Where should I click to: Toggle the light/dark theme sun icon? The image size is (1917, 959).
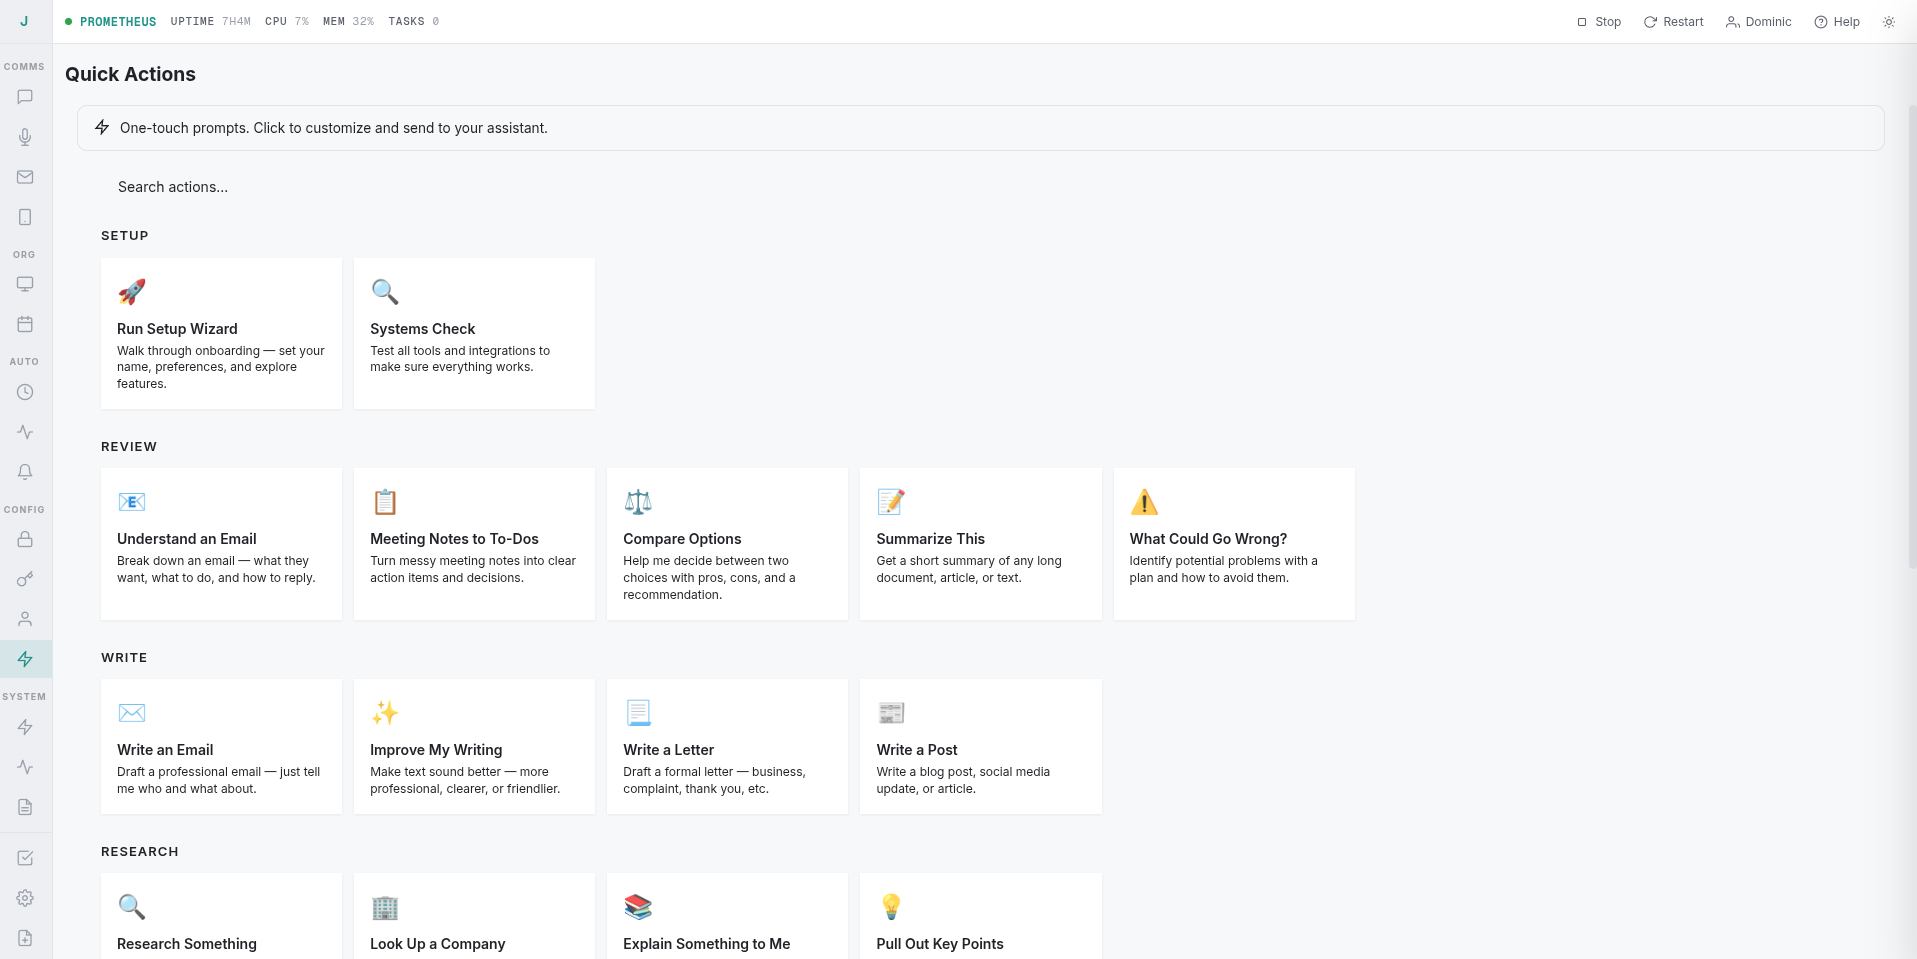pyautogui.click(x=1888, y=22)
